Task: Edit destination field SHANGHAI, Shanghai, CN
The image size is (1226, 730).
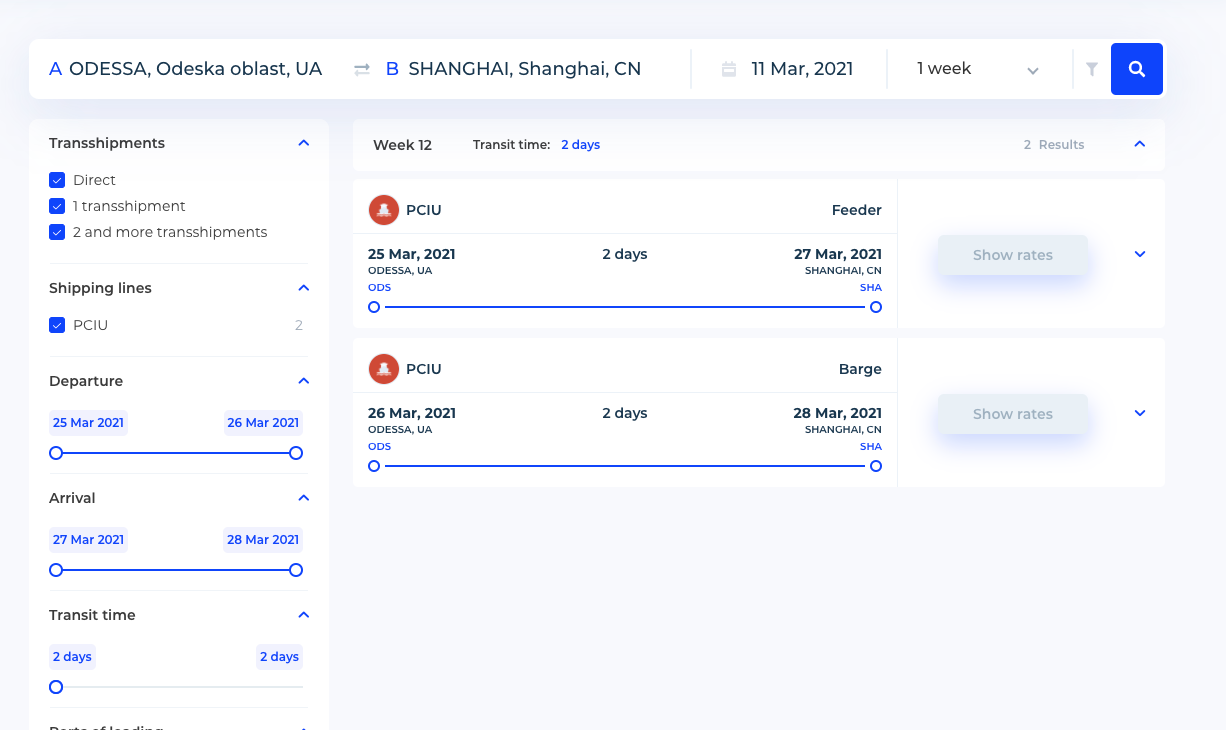Action: pyautogui.click(x=524, y=69)
